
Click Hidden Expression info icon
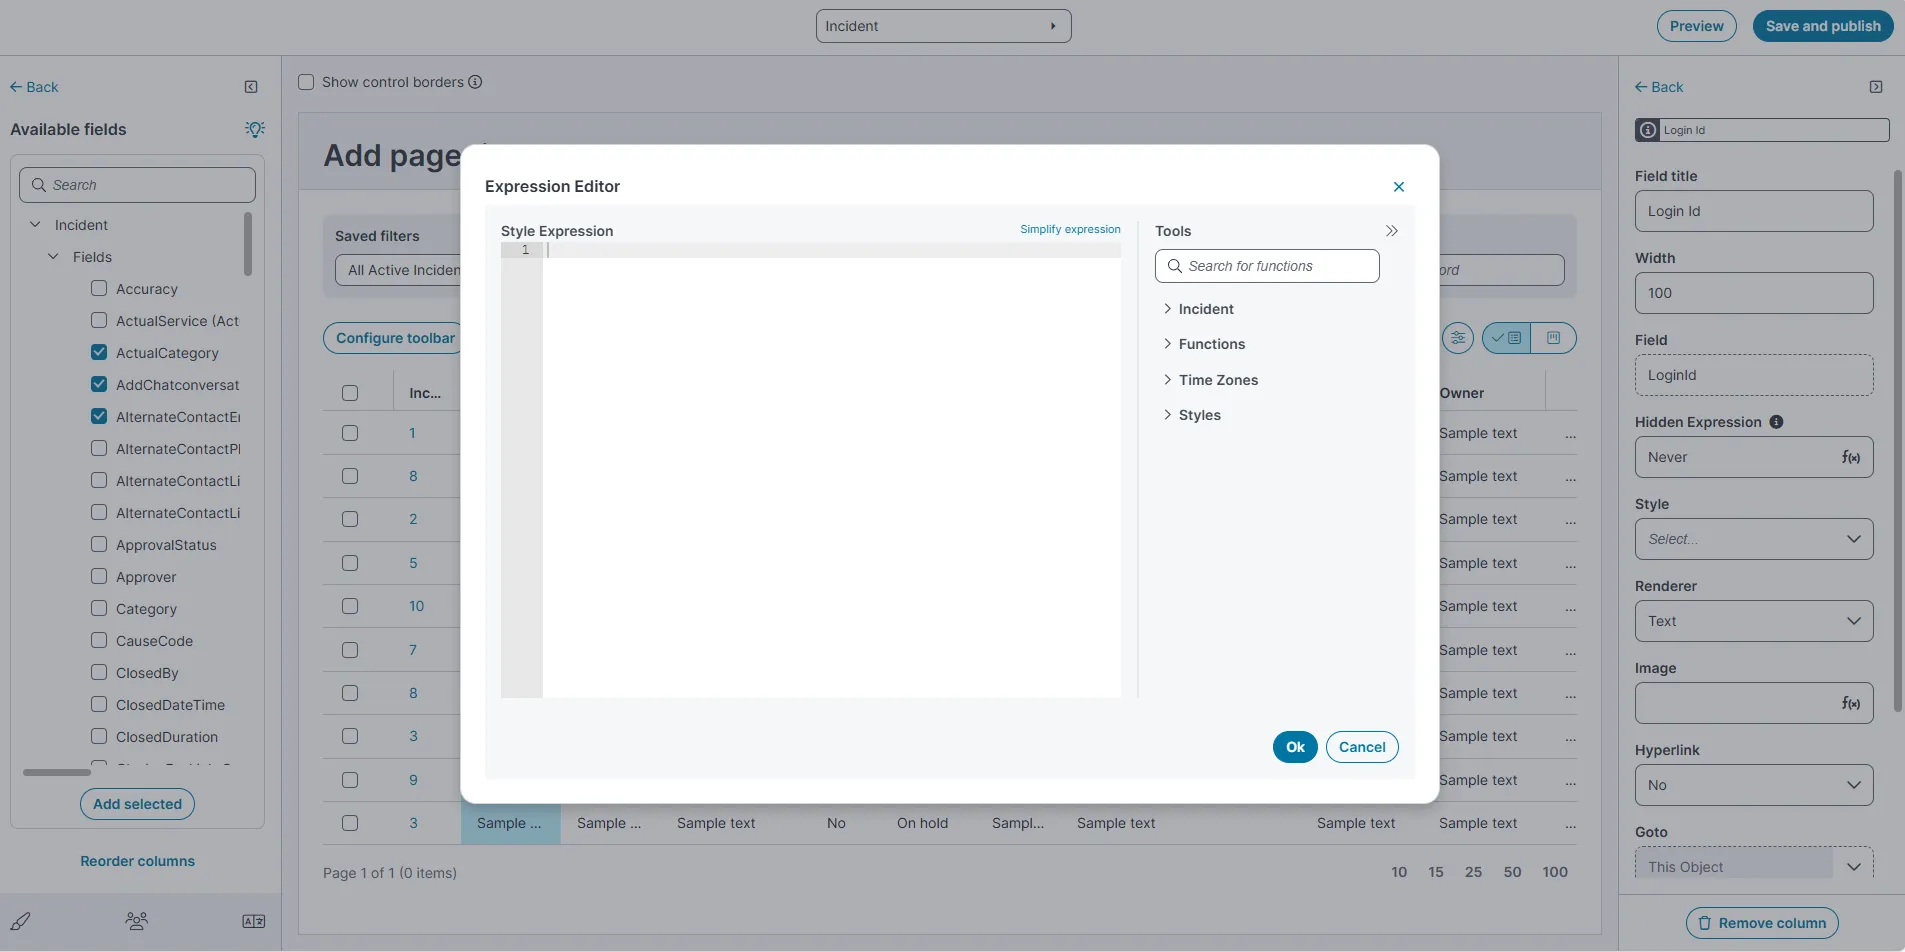1776,422
